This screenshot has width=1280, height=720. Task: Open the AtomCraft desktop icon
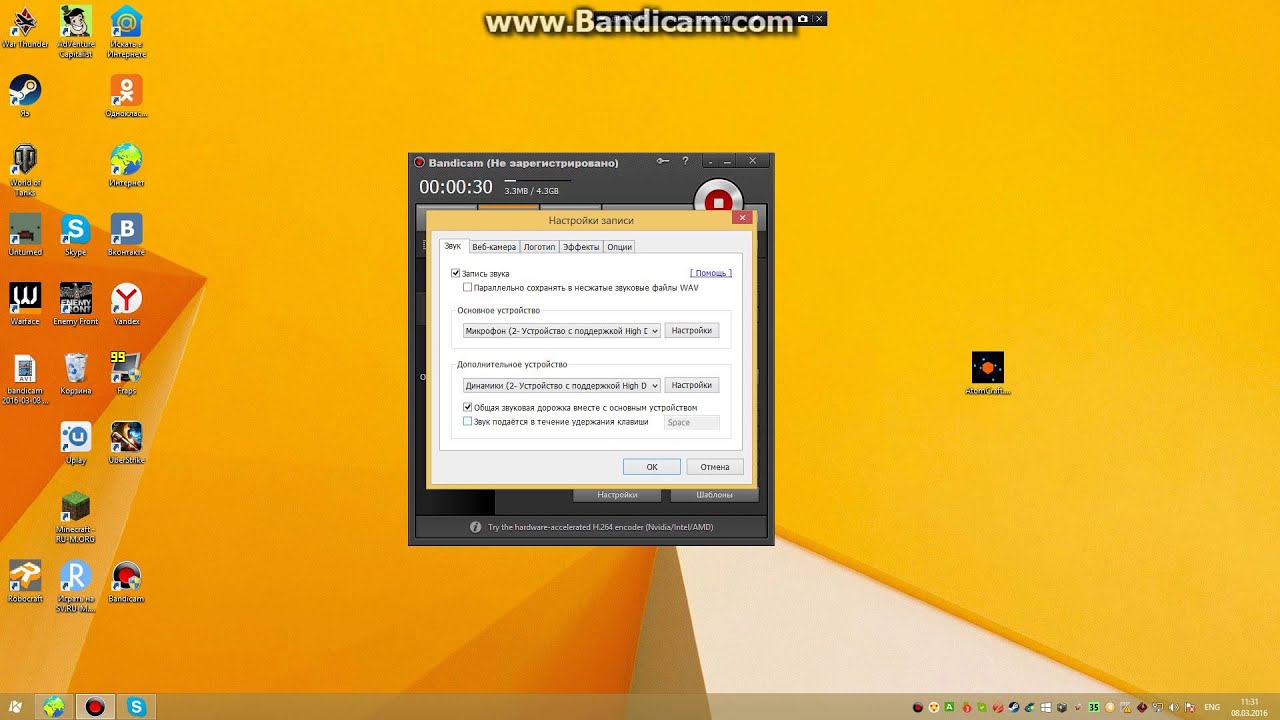pos(988,373)
